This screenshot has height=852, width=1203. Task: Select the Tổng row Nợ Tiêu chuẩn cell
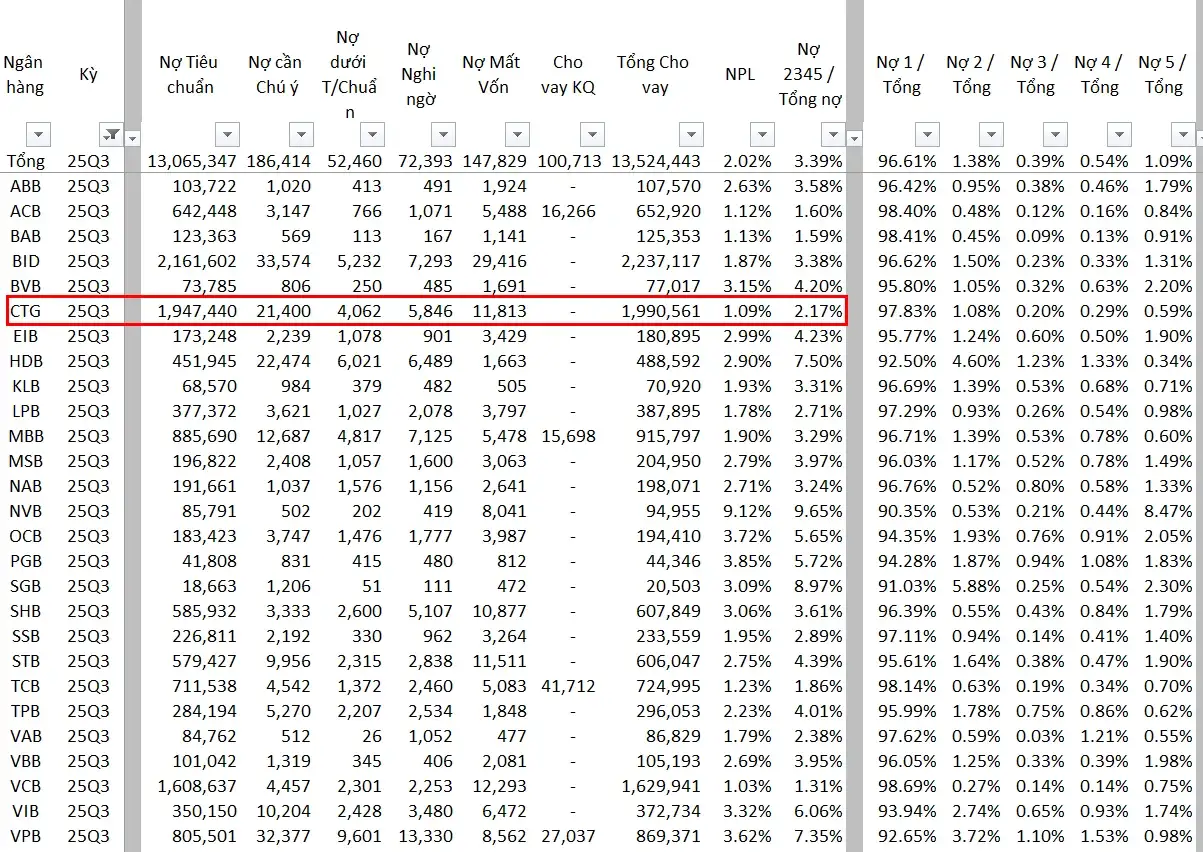[192, 161]
